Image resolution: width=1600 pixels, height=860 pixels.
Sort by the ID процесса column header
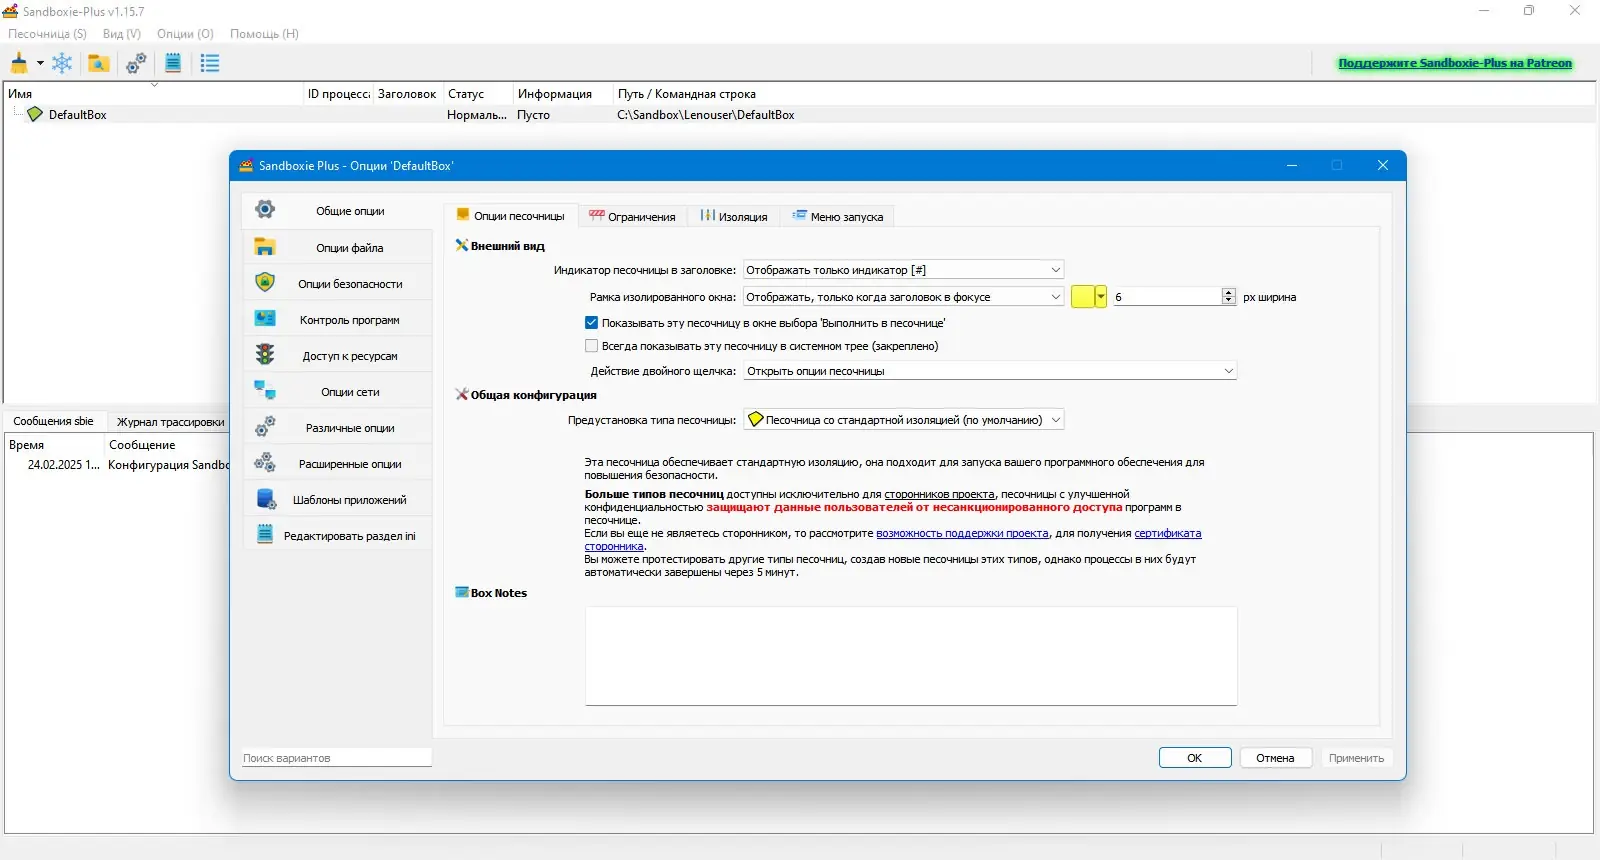click(x=338, y=94)
